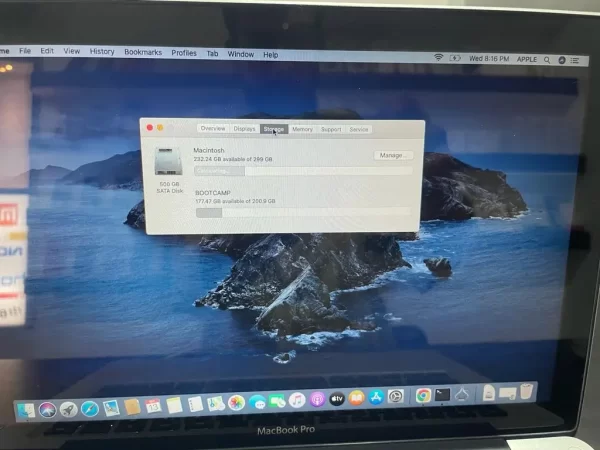600x450 pixels.
Task: Click battery charging status icon
Action: click(x=455, y=58)
